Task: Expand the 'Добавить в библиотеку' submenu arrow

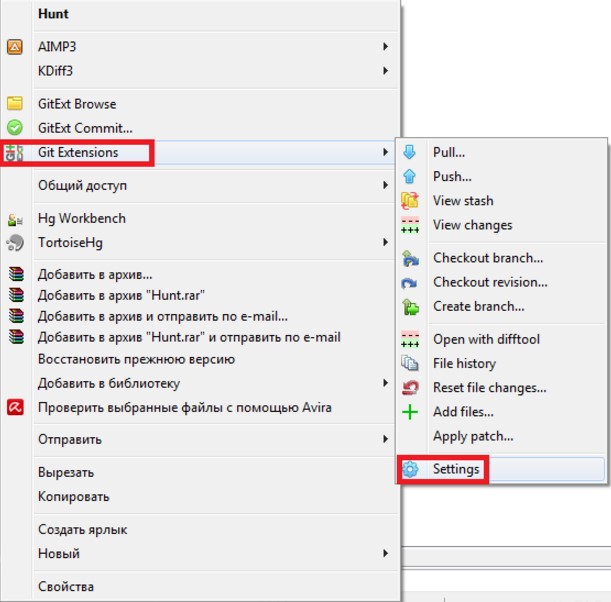Action: (385, 383)
